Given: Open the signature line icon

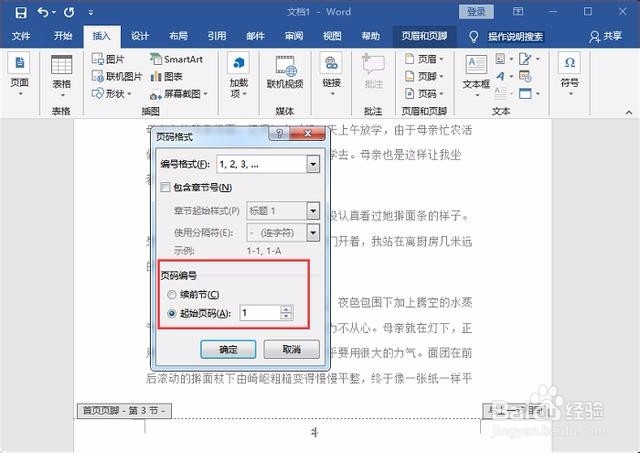Looking at the screenshot, I should pos(529,59).
